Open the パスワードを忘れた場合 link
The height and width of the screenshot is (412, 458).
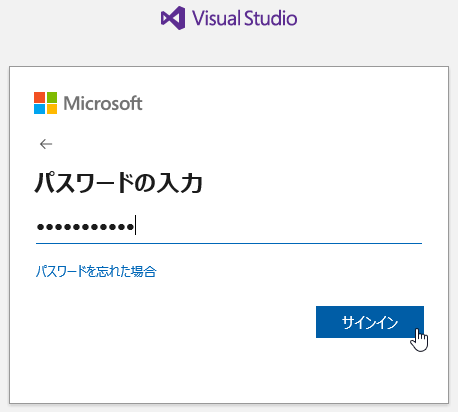click(x=96, y=271)
